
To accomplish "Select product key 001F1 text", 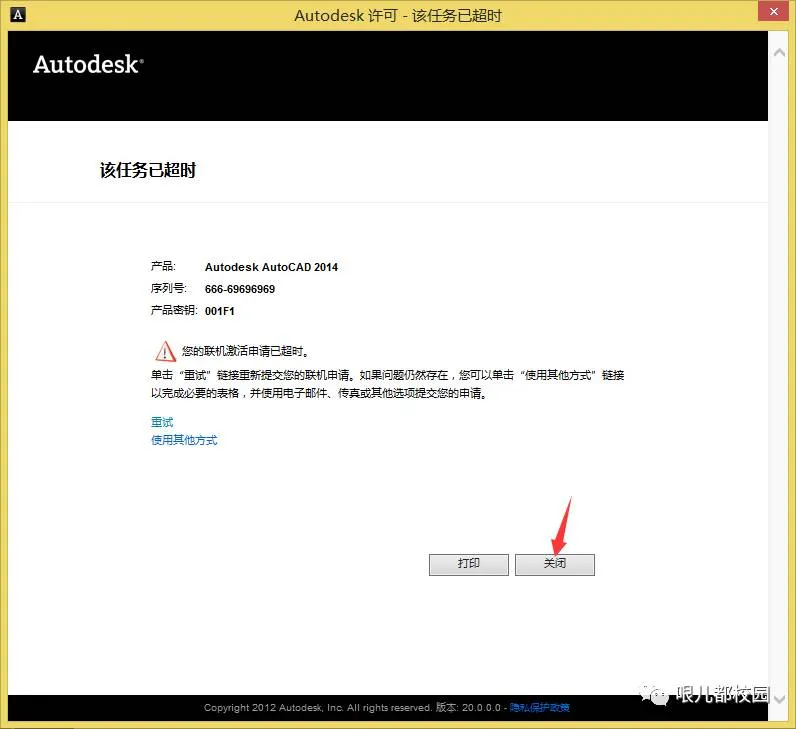I will (x=219, y=311).
